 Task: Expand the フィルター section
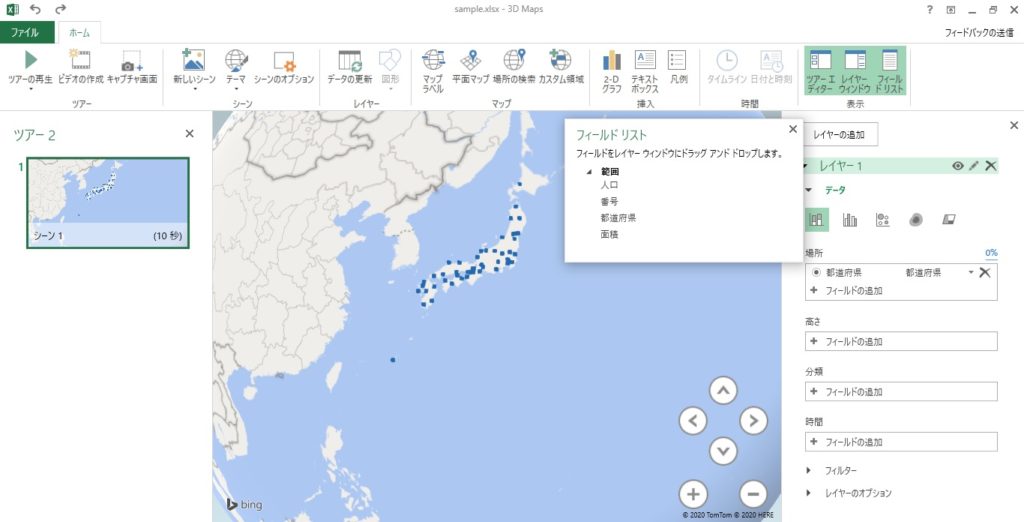pyautogui.click(x=809, y=470)
